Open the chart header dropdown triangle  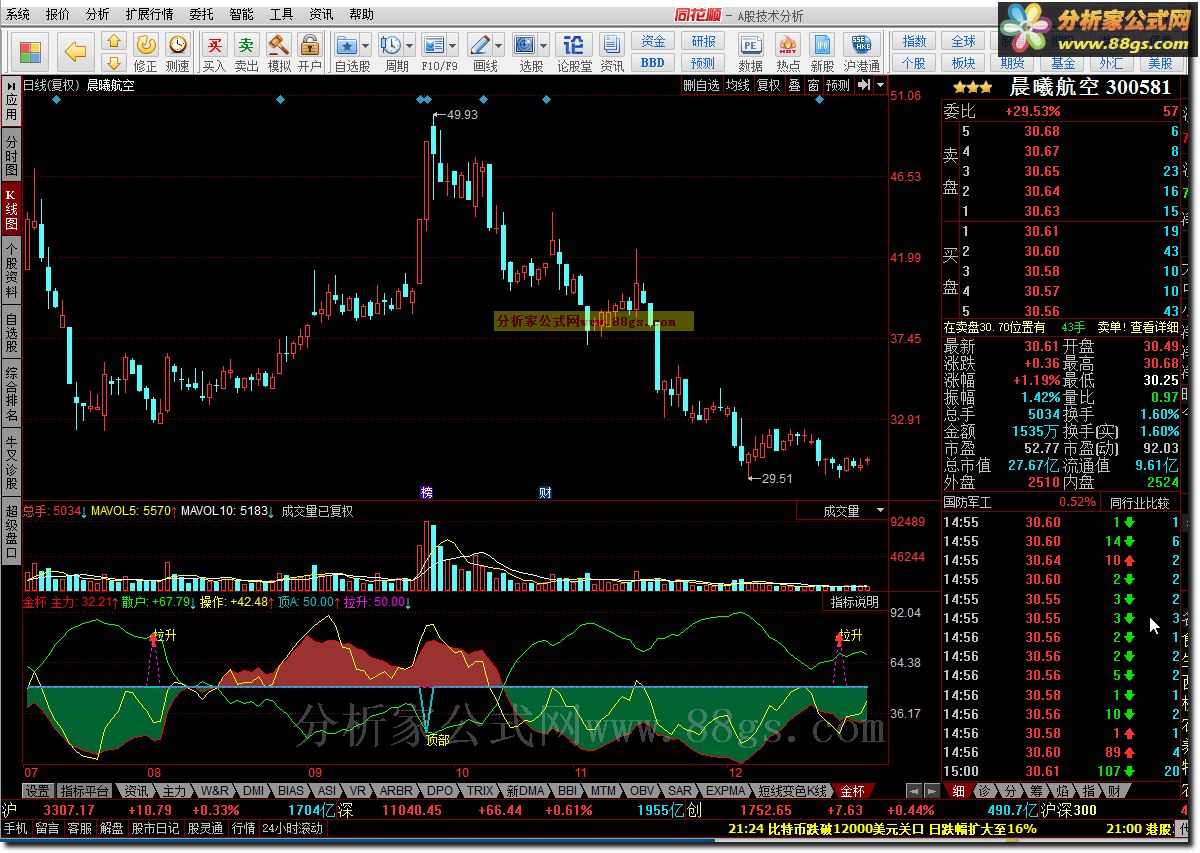point(880,85)
